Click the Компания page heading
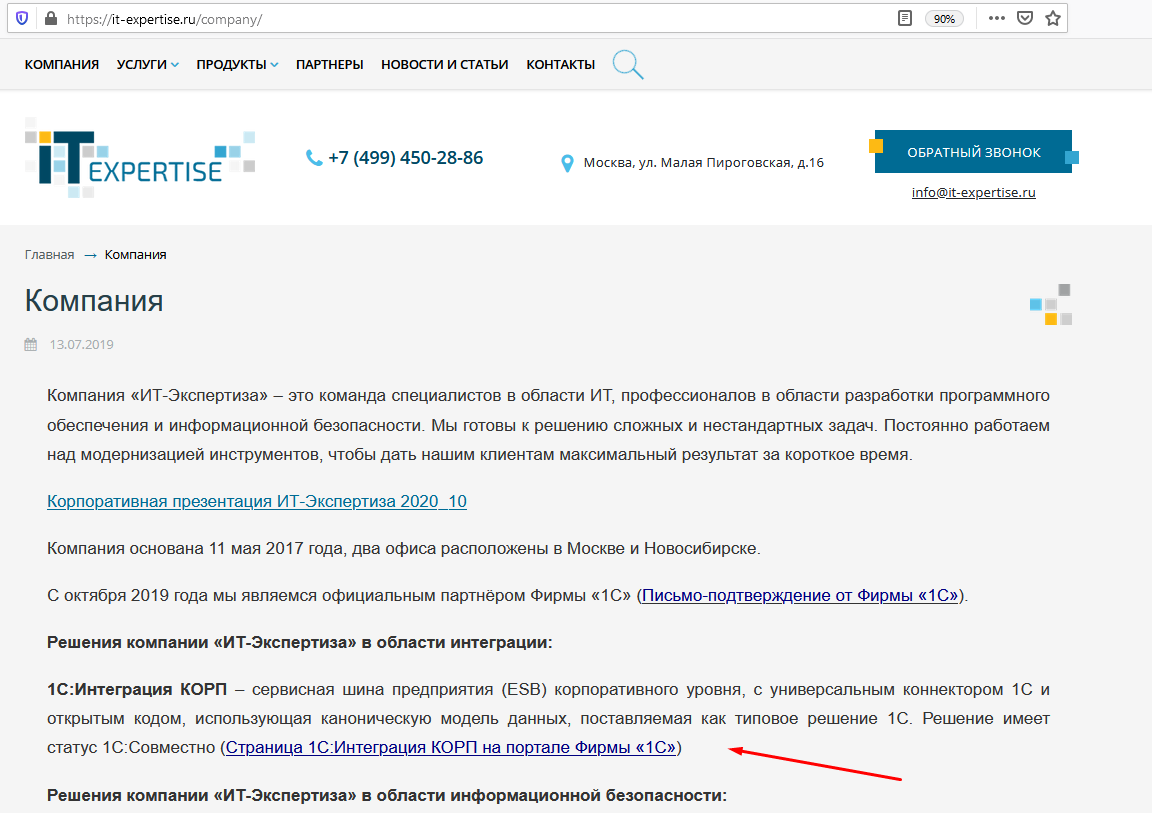 (x=94, y=301)
